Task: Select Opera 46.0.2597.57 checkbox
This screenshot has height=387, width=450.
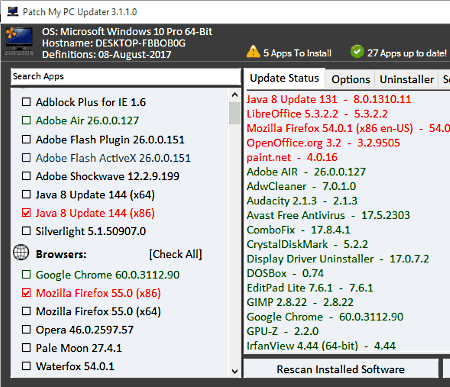Action: click(x=26, y=330)
